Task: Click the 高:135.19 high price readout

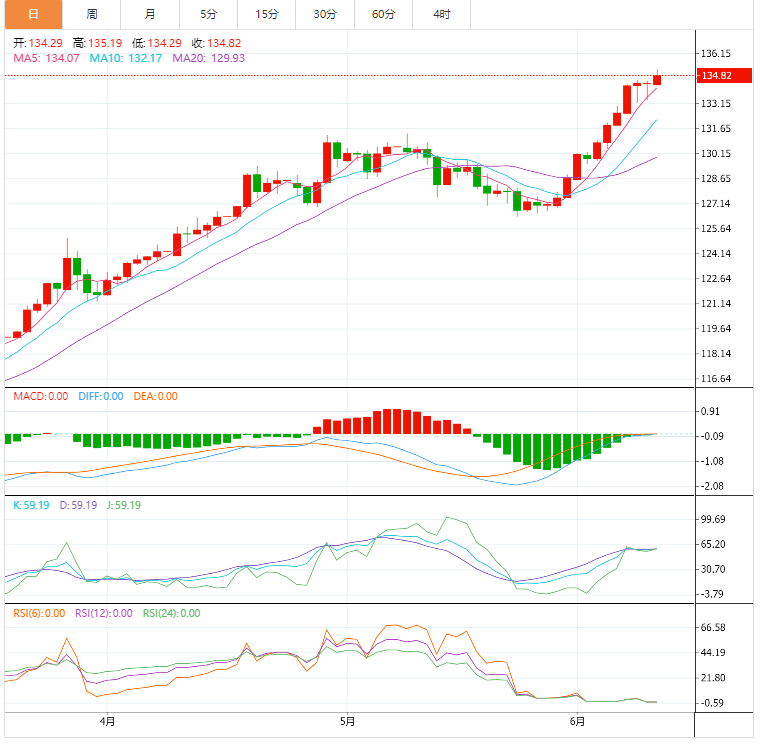Action: pyautogui.click(x=105, y=44)
